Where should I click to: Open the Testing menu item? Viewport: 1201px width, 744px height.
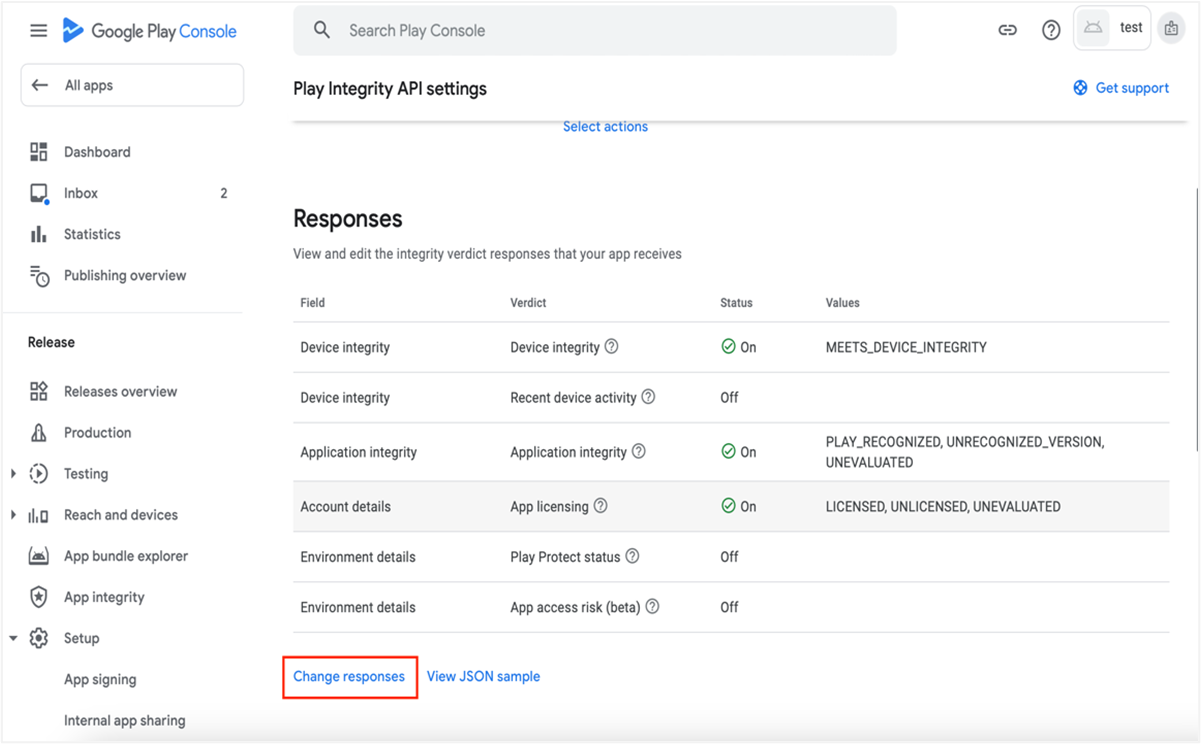(86, 473)
